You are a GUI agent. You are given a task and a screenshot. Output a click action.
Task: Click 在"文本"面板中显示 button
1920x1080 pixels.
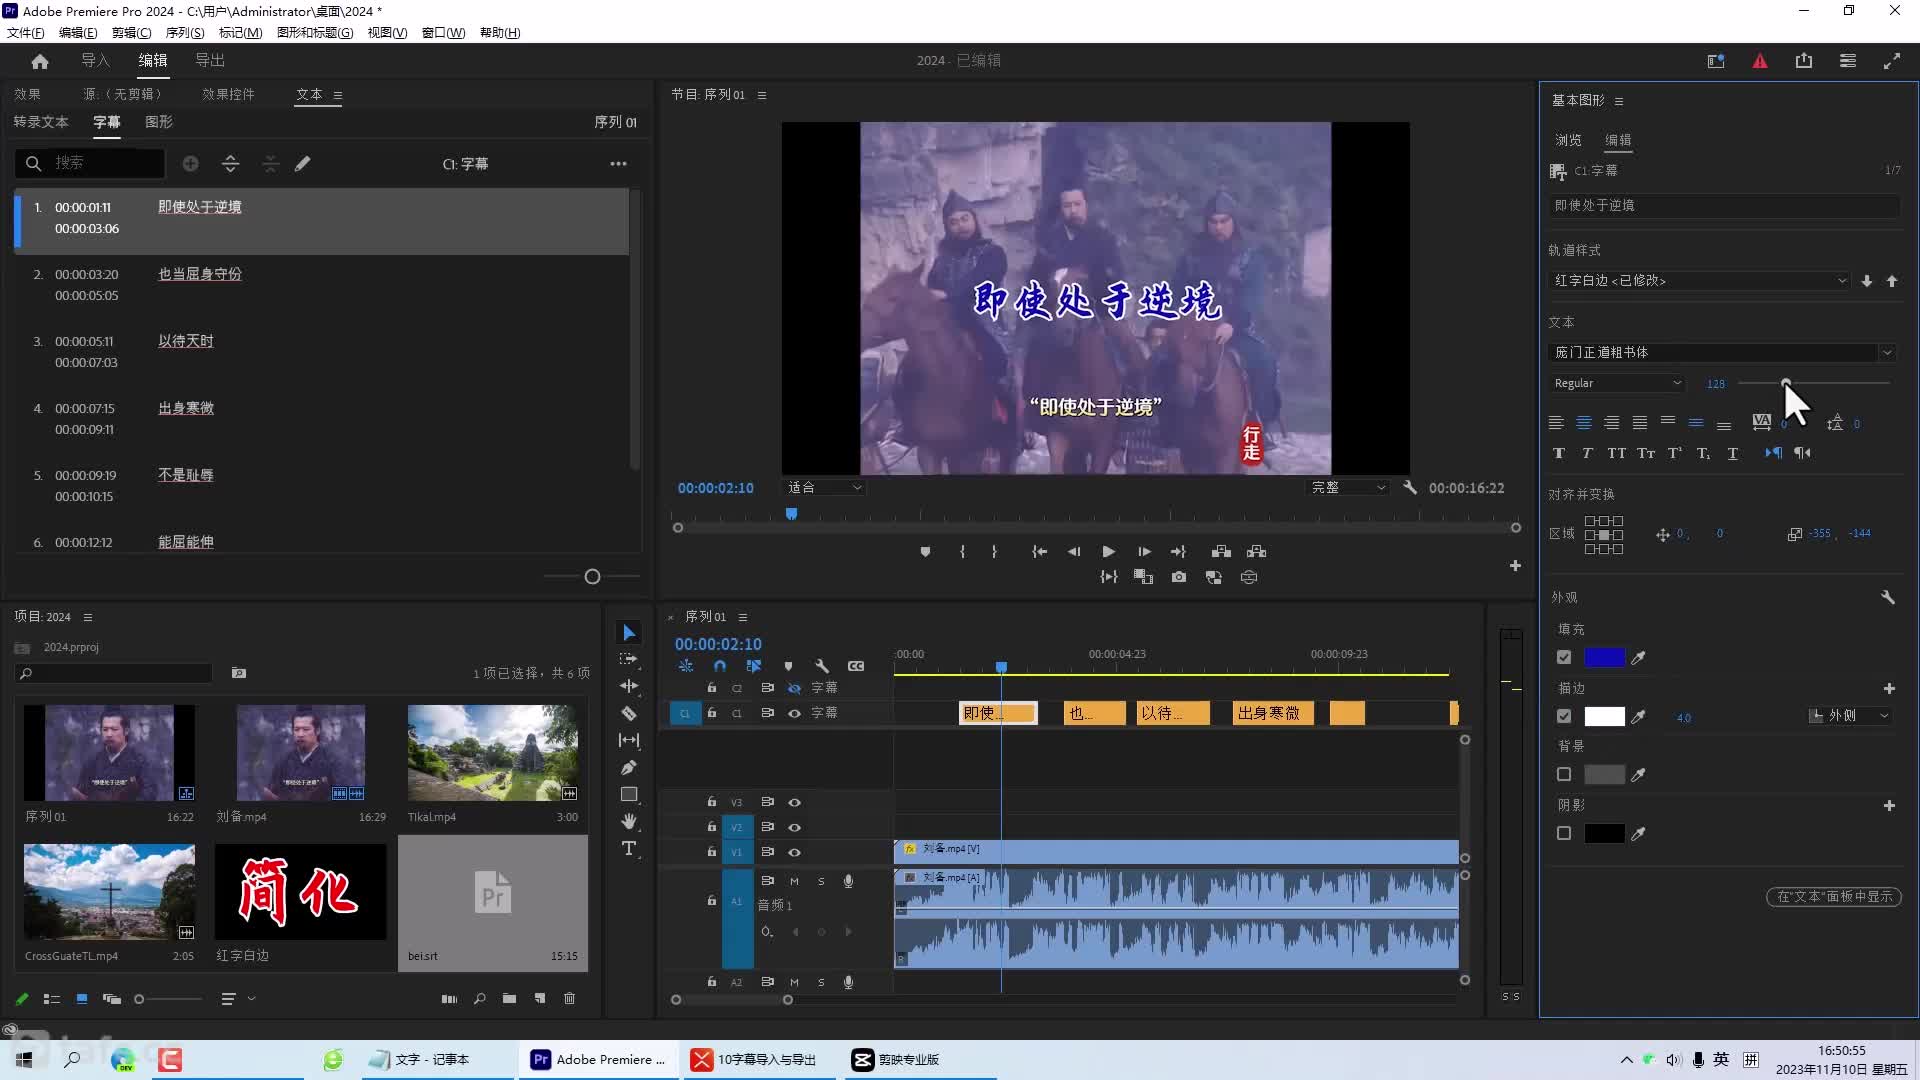tap(1834, 897)
